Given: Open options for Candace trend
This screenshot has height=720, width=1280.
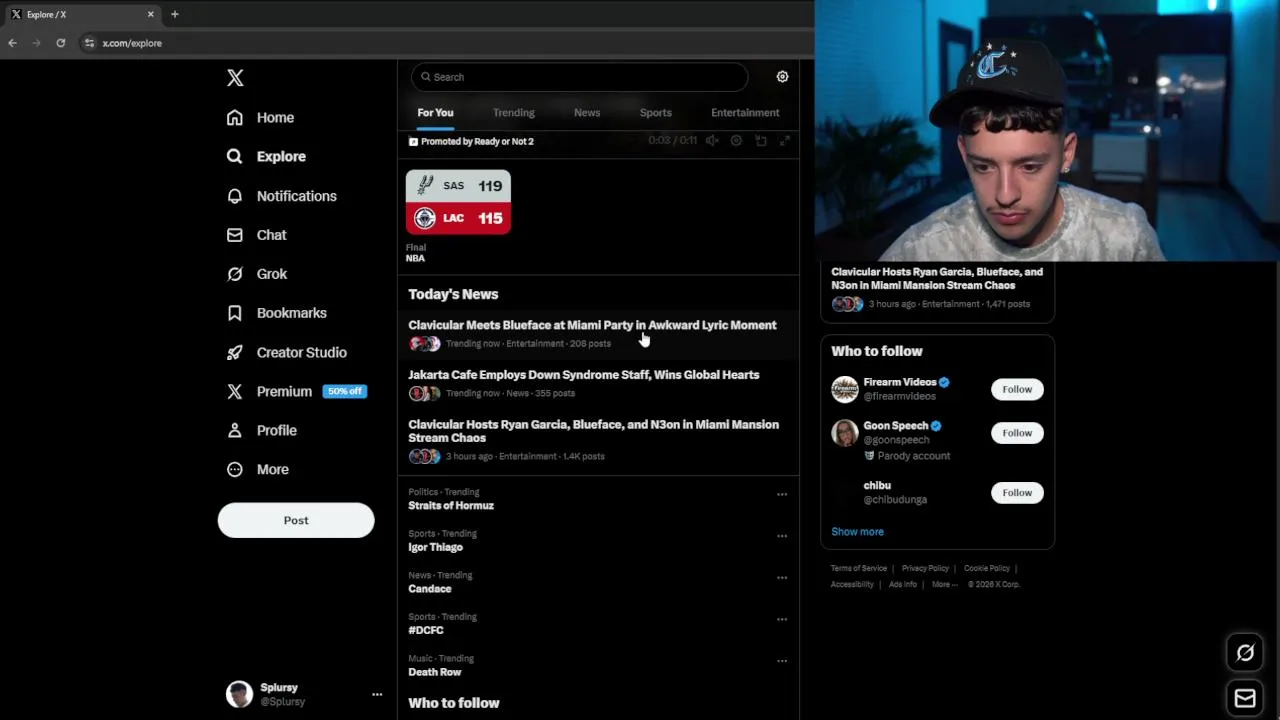Looking at the screenshot, I should pyautogui.click(x=782, y=577).
